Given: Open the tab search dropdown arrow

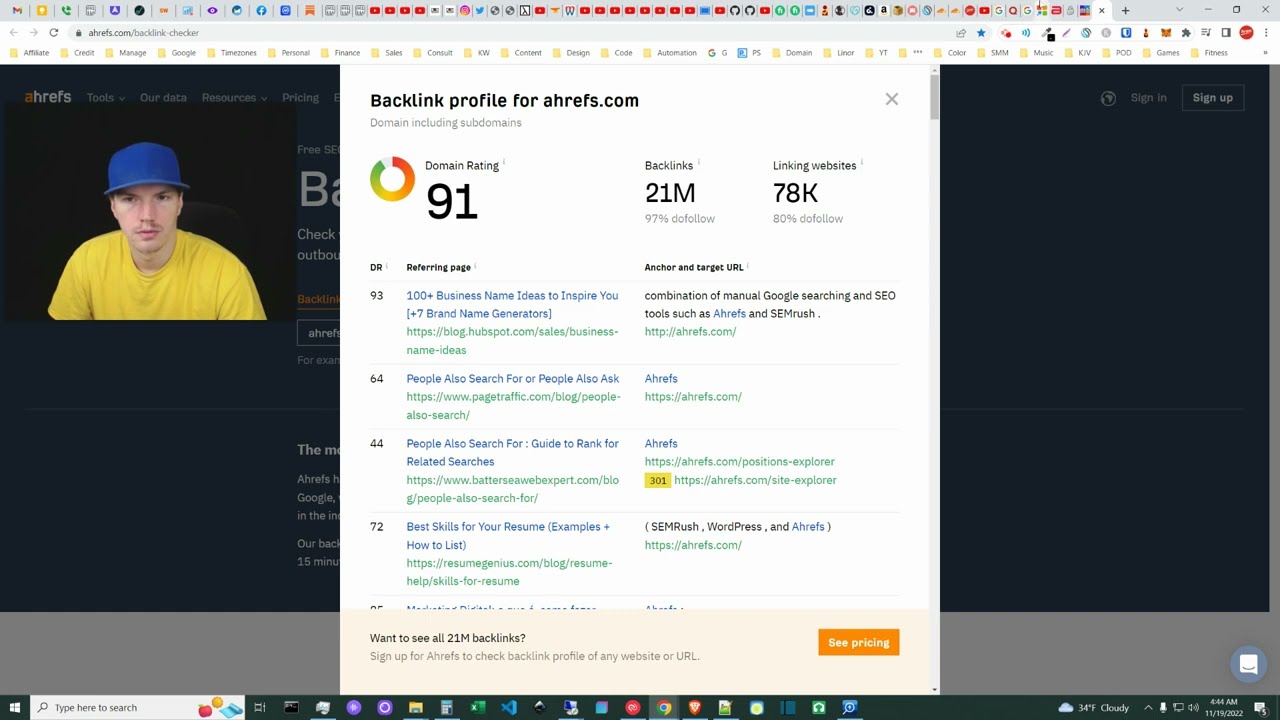Looking at the screenshot, I should (x=1179, y=10).
